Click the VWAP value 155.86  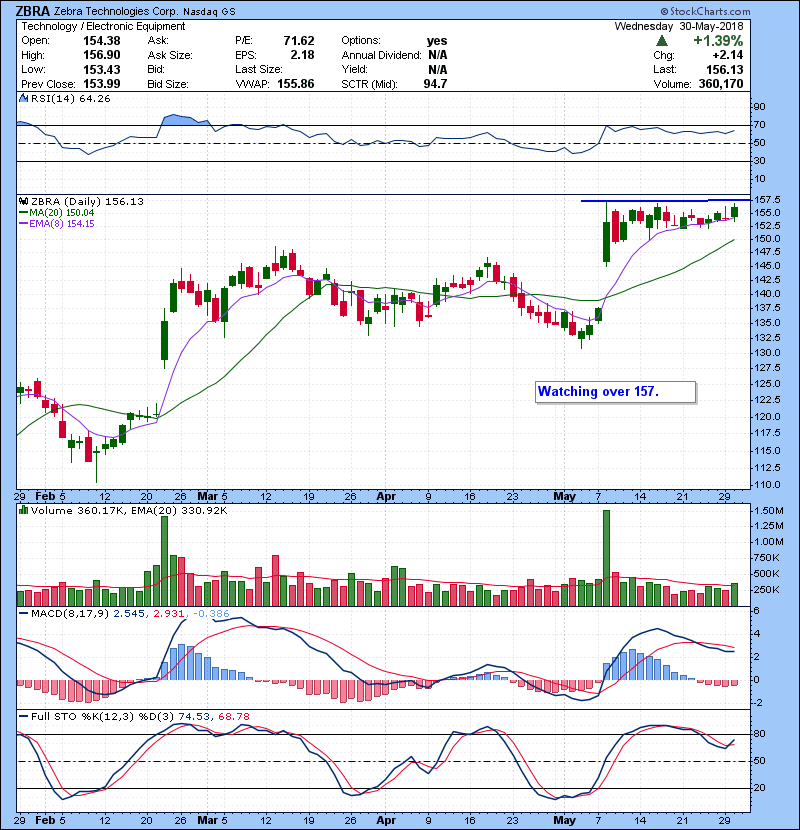click(295, 84)
